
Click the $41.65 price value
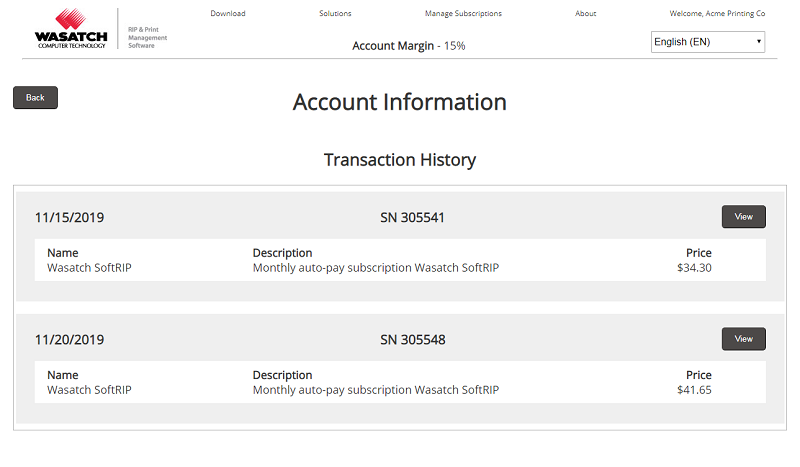pos(694,390)
